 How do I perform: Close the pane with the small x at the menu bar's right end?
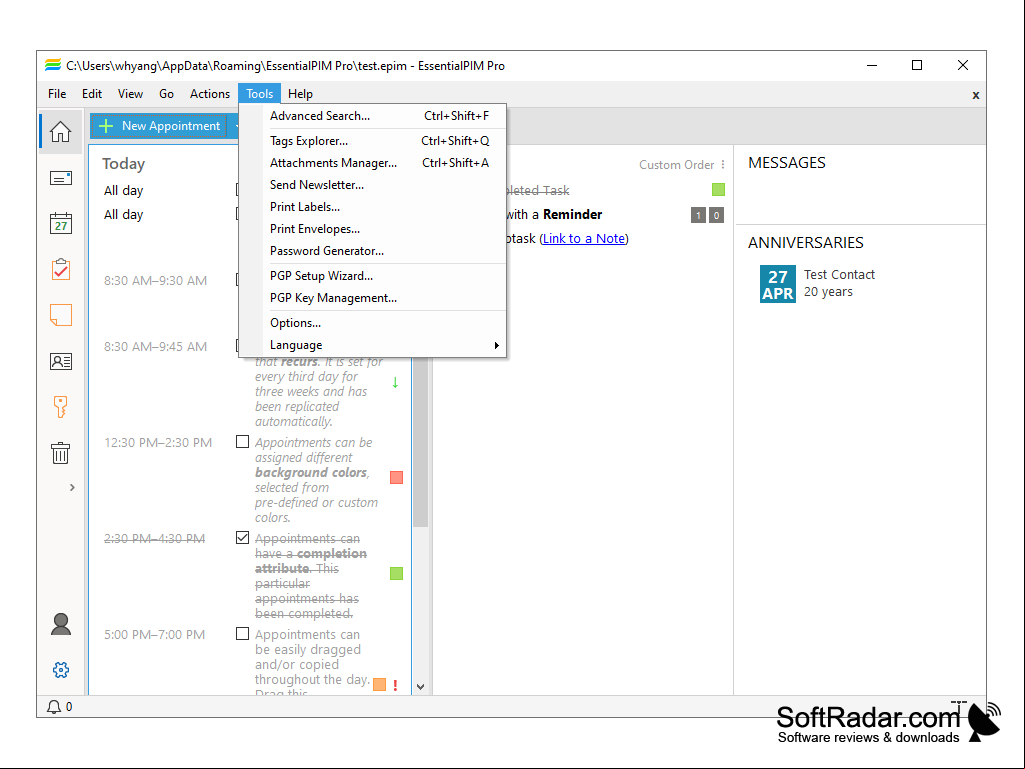tap(975, 95)
